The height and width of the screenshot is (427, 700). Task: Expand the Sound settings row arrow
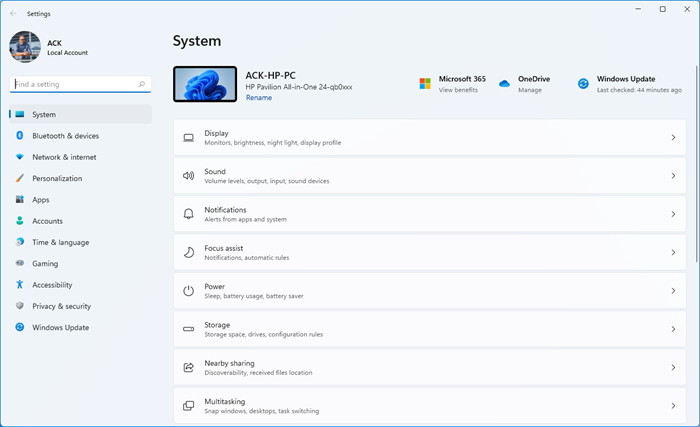673,176
